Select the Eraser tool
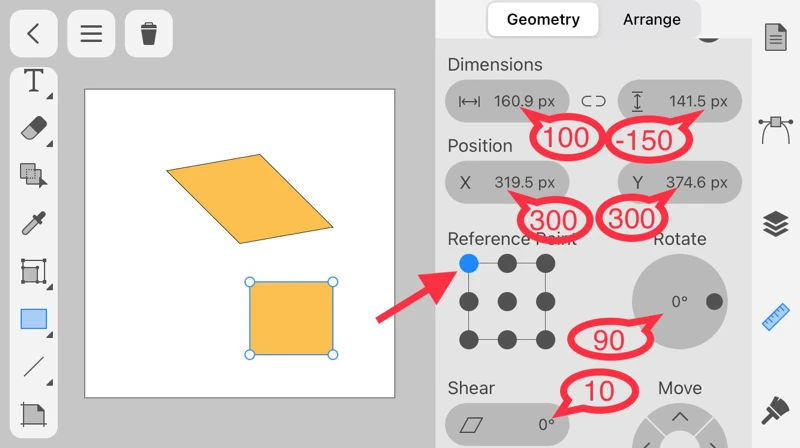 coord(33,128)
